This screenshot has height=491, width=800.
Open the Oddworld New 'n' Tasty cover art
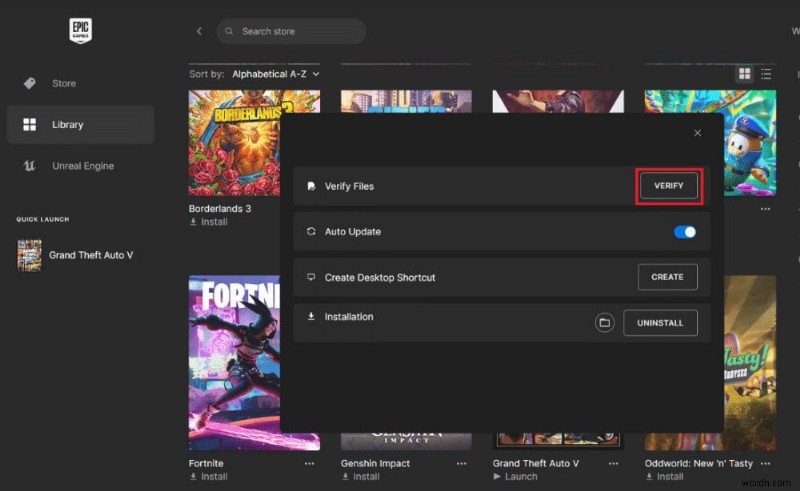point(750,363)
